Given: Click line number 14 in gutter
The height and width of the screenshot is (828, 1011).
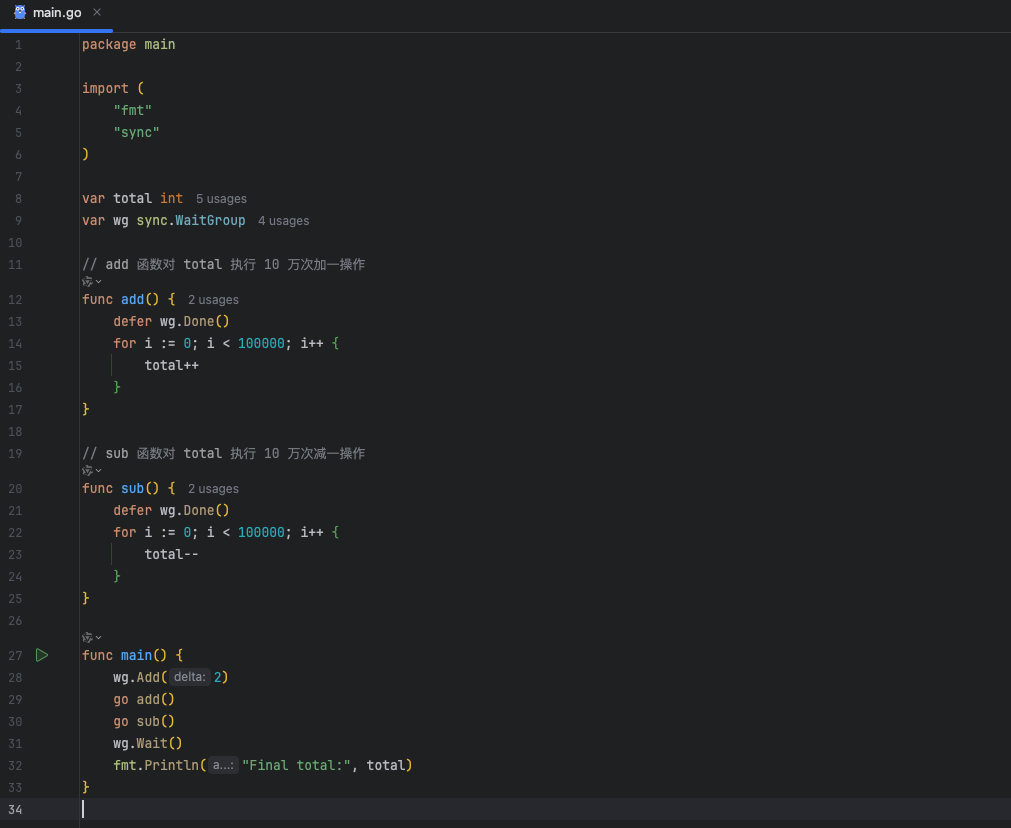Looking at the screenshot, I should point(15,344).
